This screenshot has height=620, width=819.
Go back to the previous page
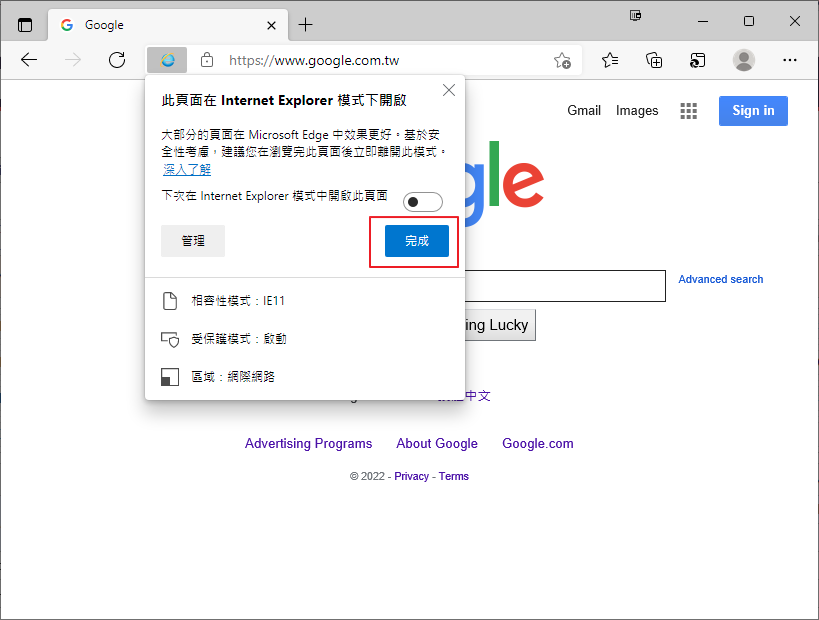(29, 60)
